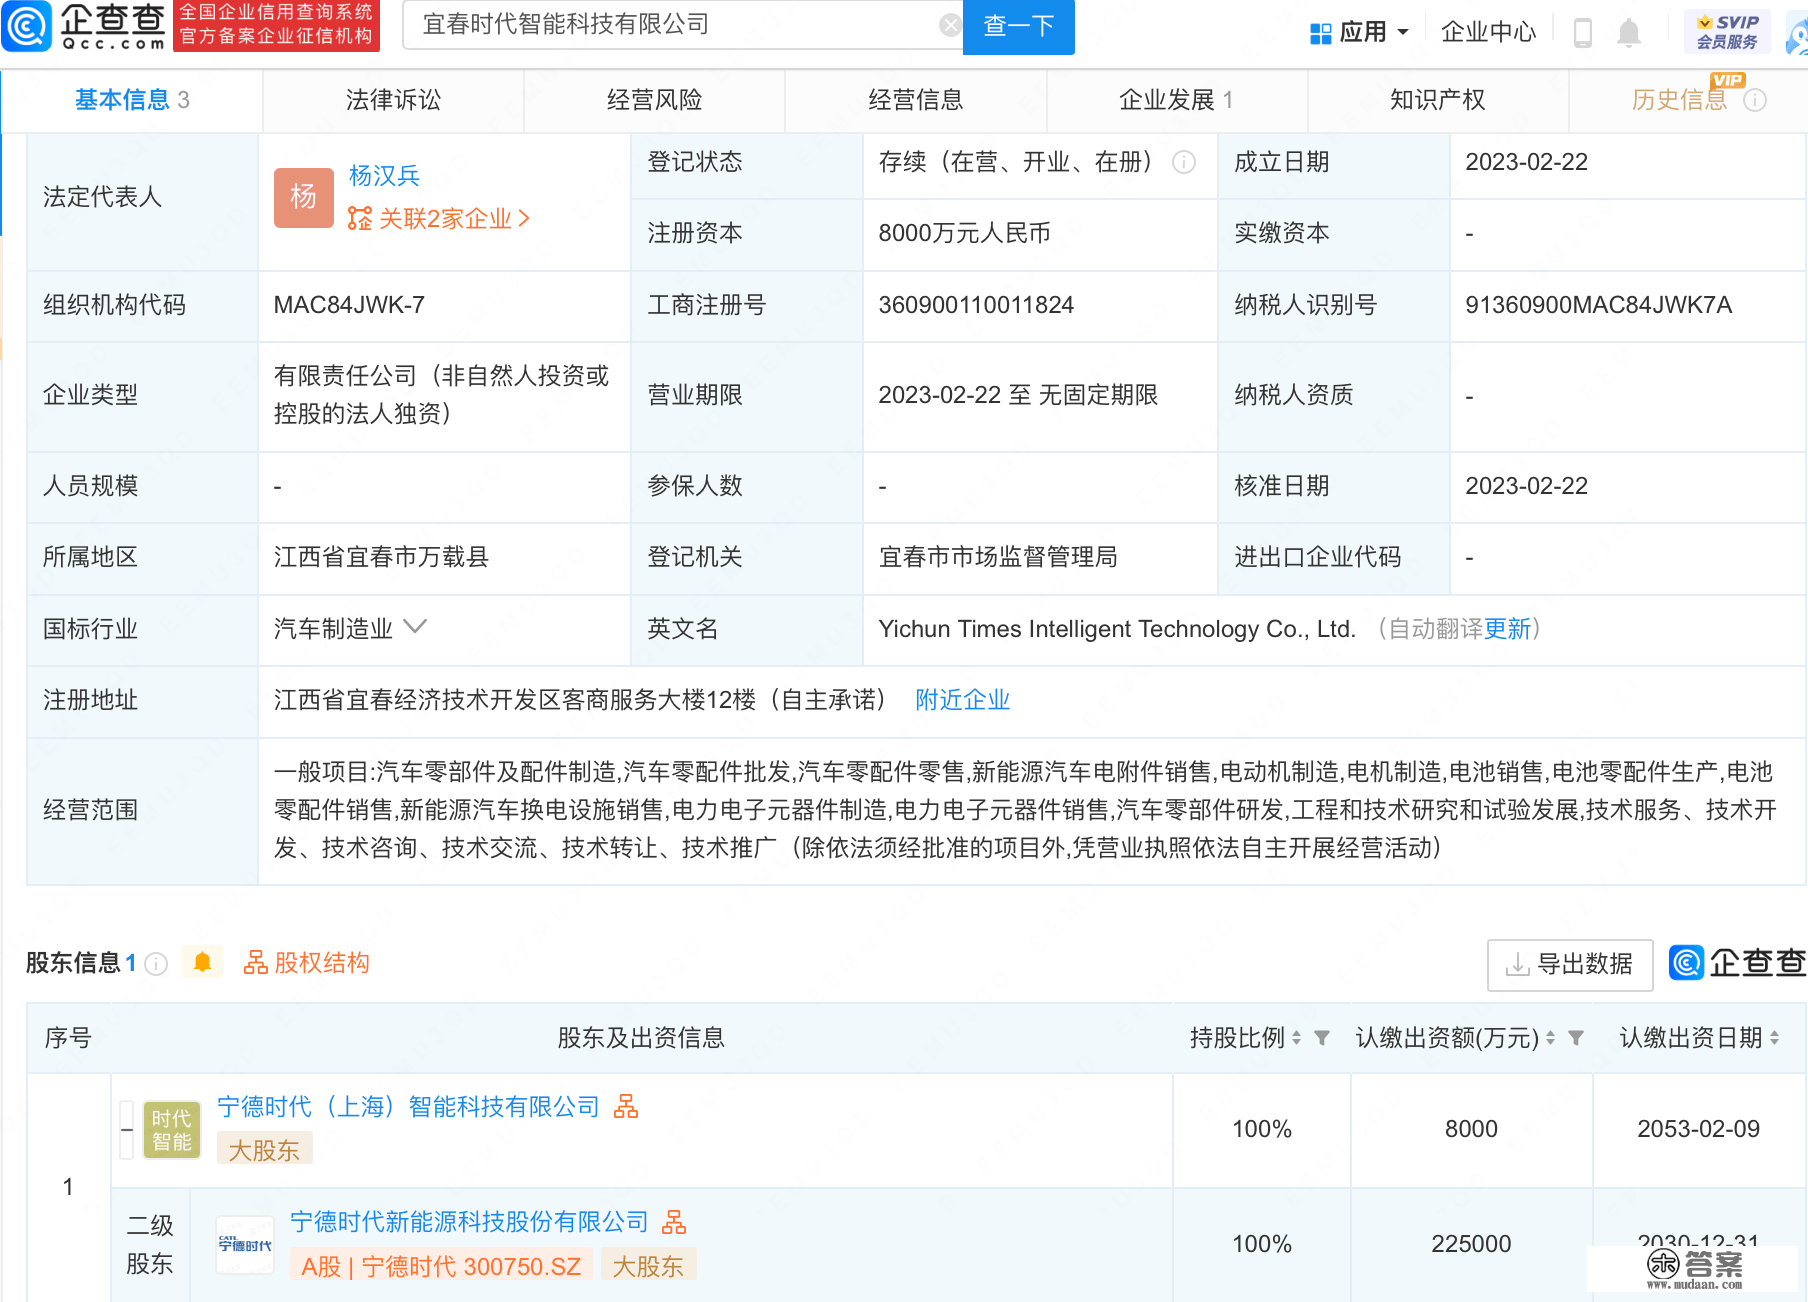The height and width of the screenshot is (1302, 1808).
Task: Click the Qichacha logo icon
Action: (26, 26)
